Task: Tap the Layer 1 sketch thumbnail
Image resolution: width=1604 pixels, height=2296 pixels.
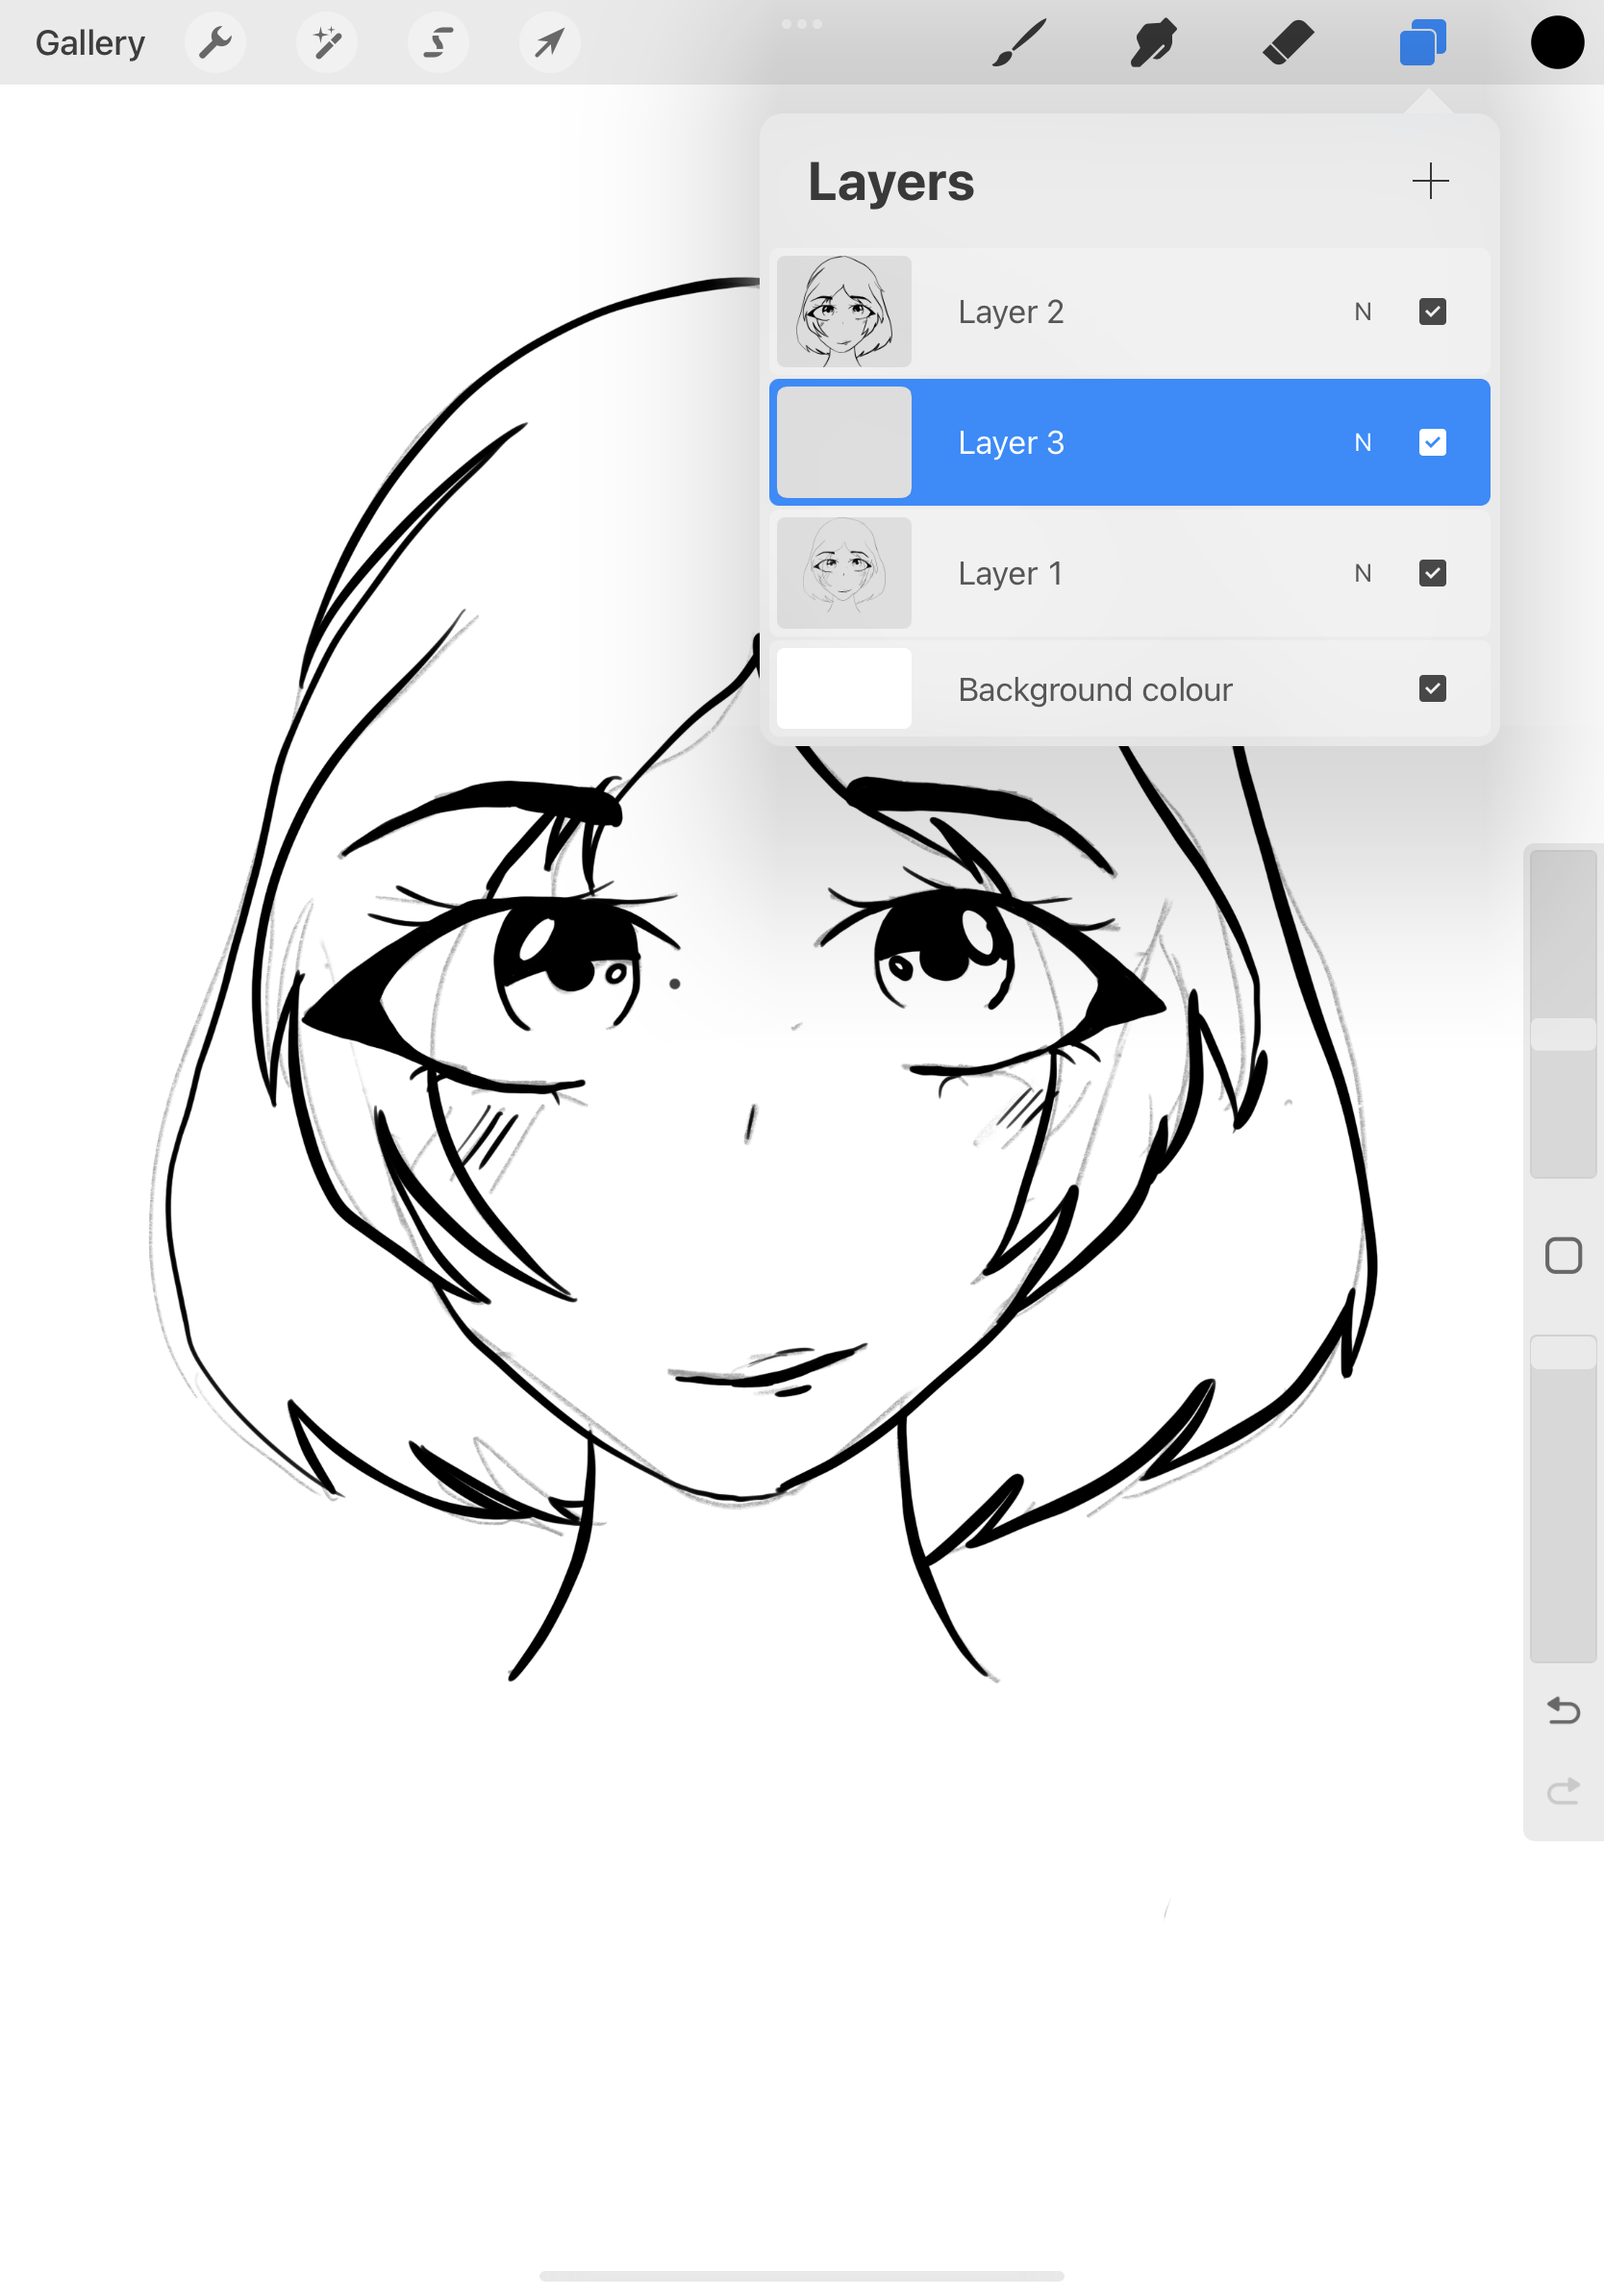Action: point(844,573)
